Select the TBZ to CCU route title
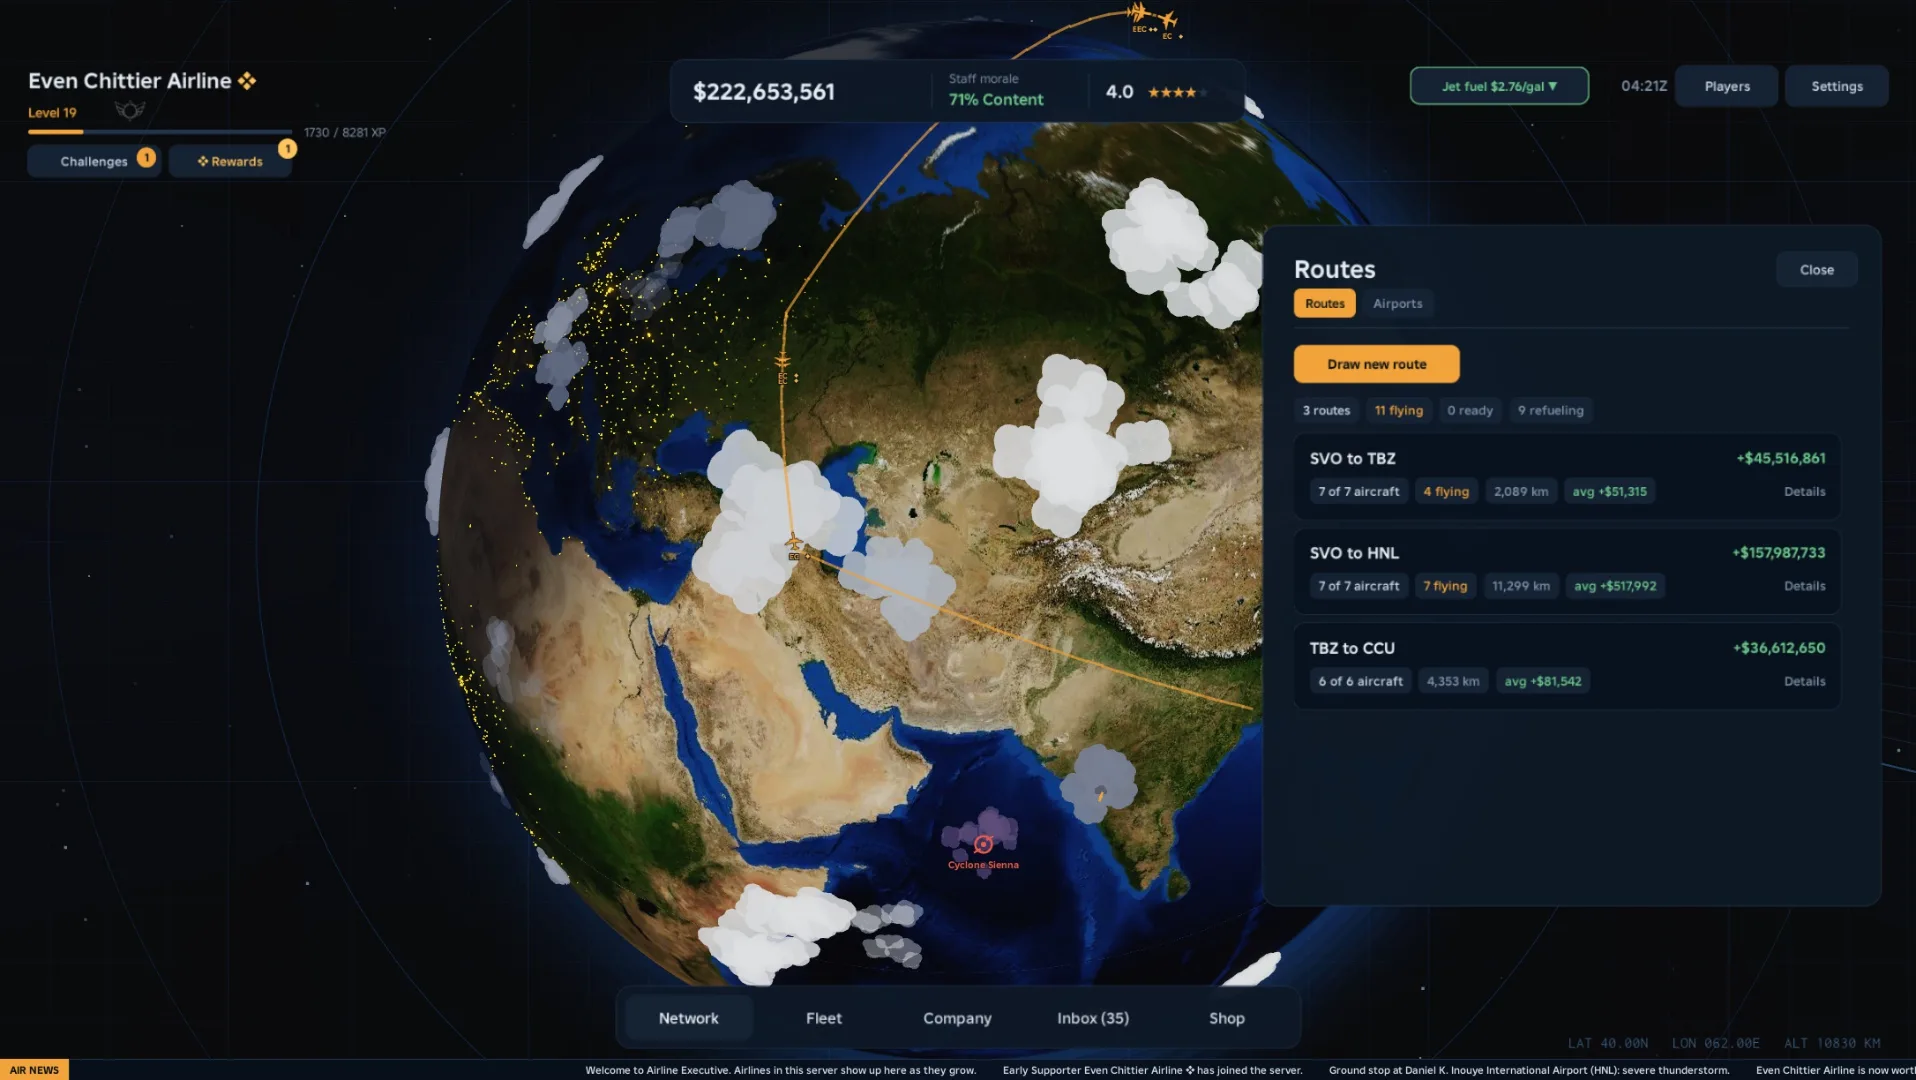1916x1080 pixels. [x=1352, y=648]
